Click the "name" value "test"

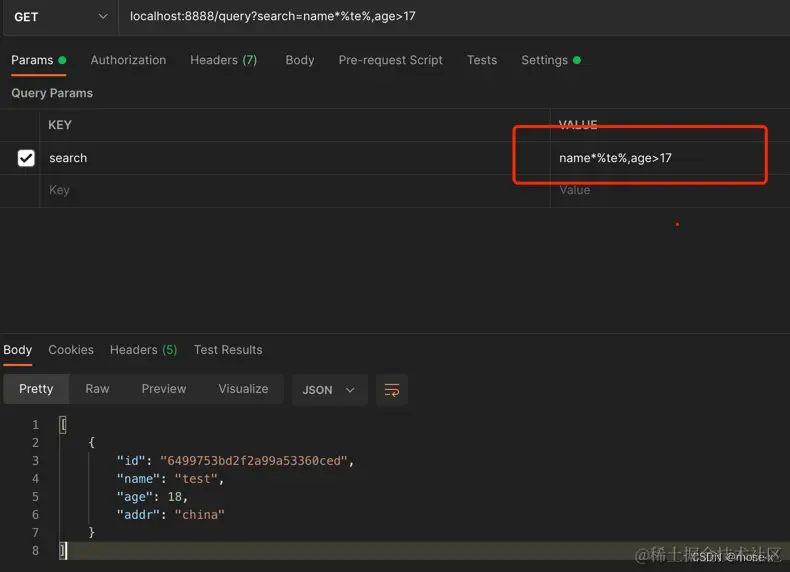(196, 479)
